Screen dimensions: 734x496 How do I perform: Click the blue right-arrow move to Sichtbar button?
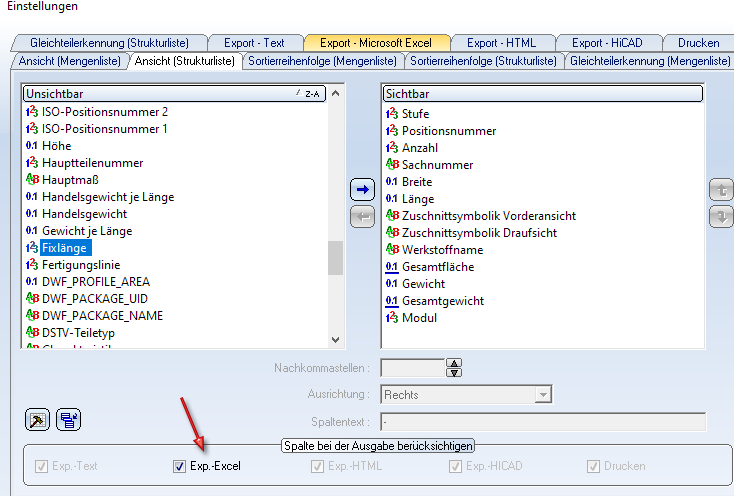pyautogui.click(x=362, y=190)
